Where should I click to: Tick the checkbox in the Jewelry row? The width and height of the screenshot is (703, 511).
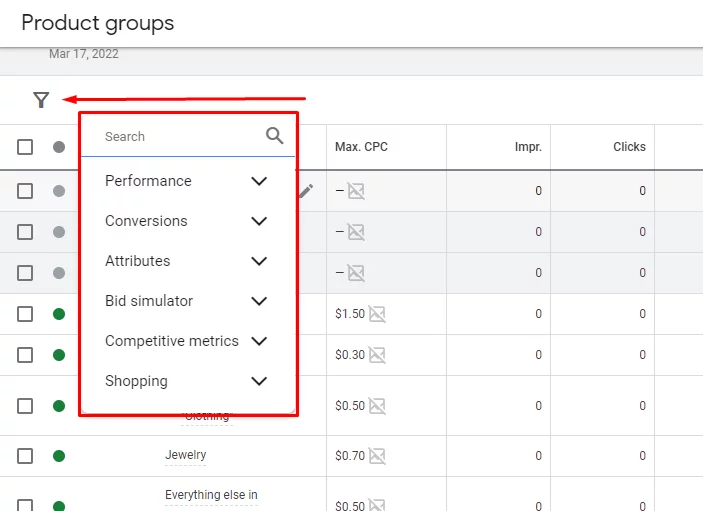tap(25, 456)
